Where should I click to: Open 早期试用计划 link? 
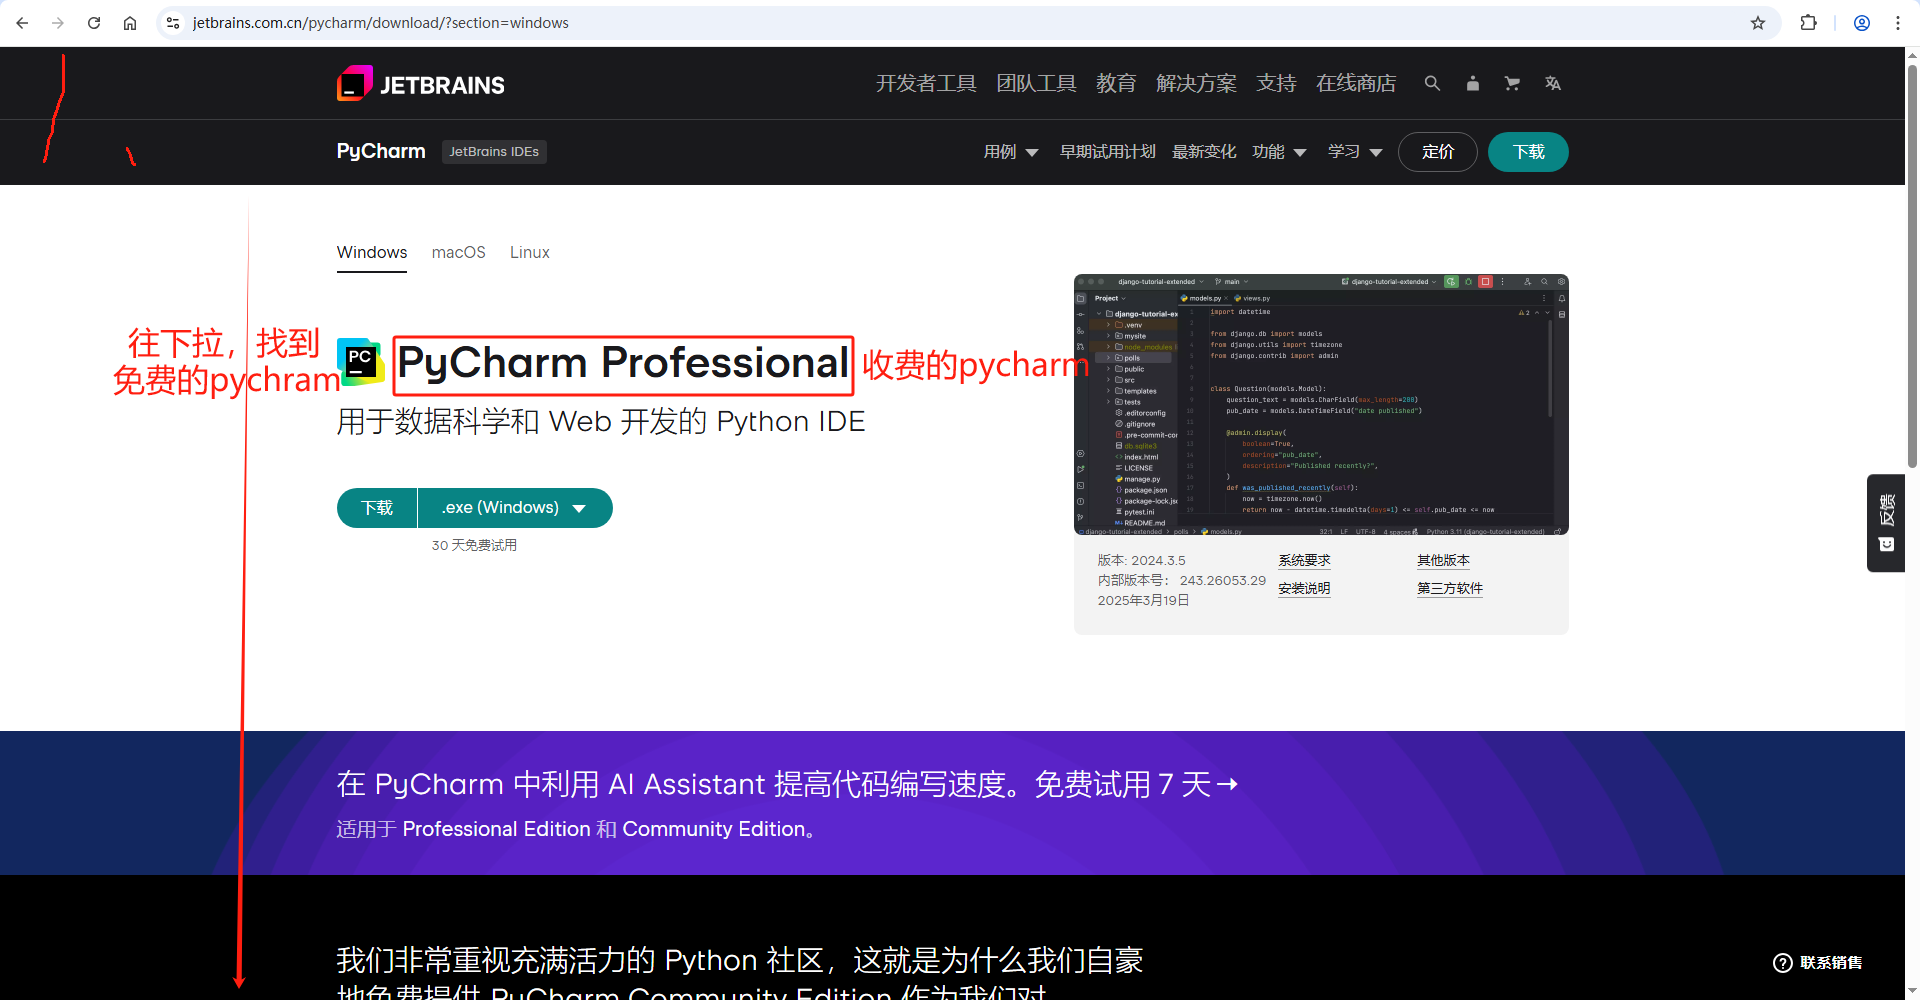[x=1108, y=152]
